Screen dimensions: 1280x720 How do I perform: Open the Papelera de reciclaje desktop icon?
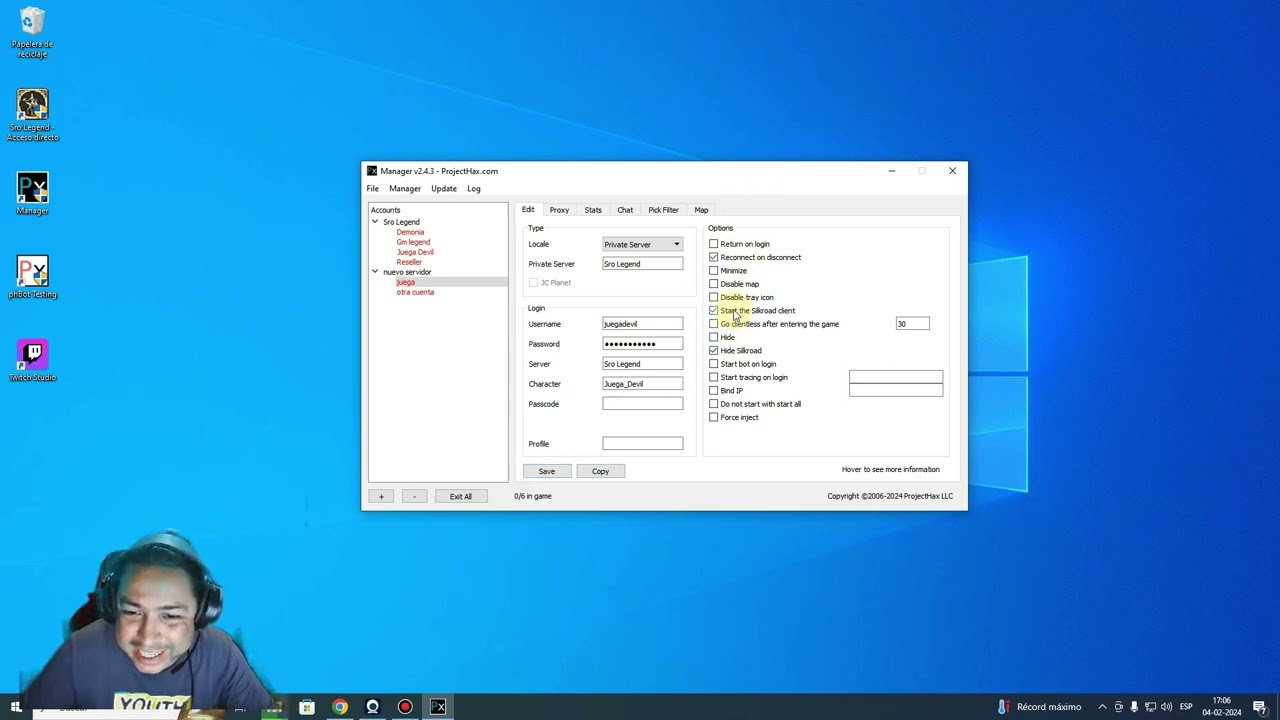32,33
